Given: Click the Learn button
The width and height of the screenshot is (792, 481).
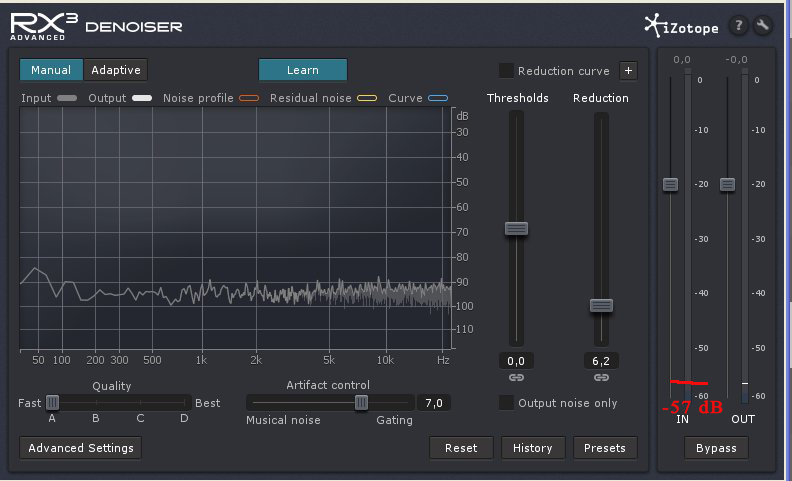Looking at the screenshot, I should pos(303,70).
